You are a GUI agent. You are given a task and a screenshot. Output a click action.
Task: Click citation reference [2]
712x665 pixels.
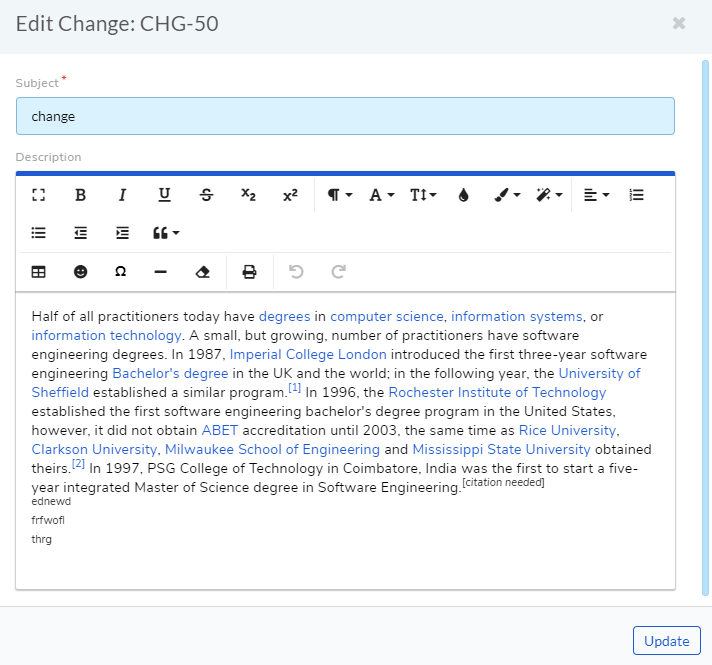pyautogui.click(x=79, y=464)
